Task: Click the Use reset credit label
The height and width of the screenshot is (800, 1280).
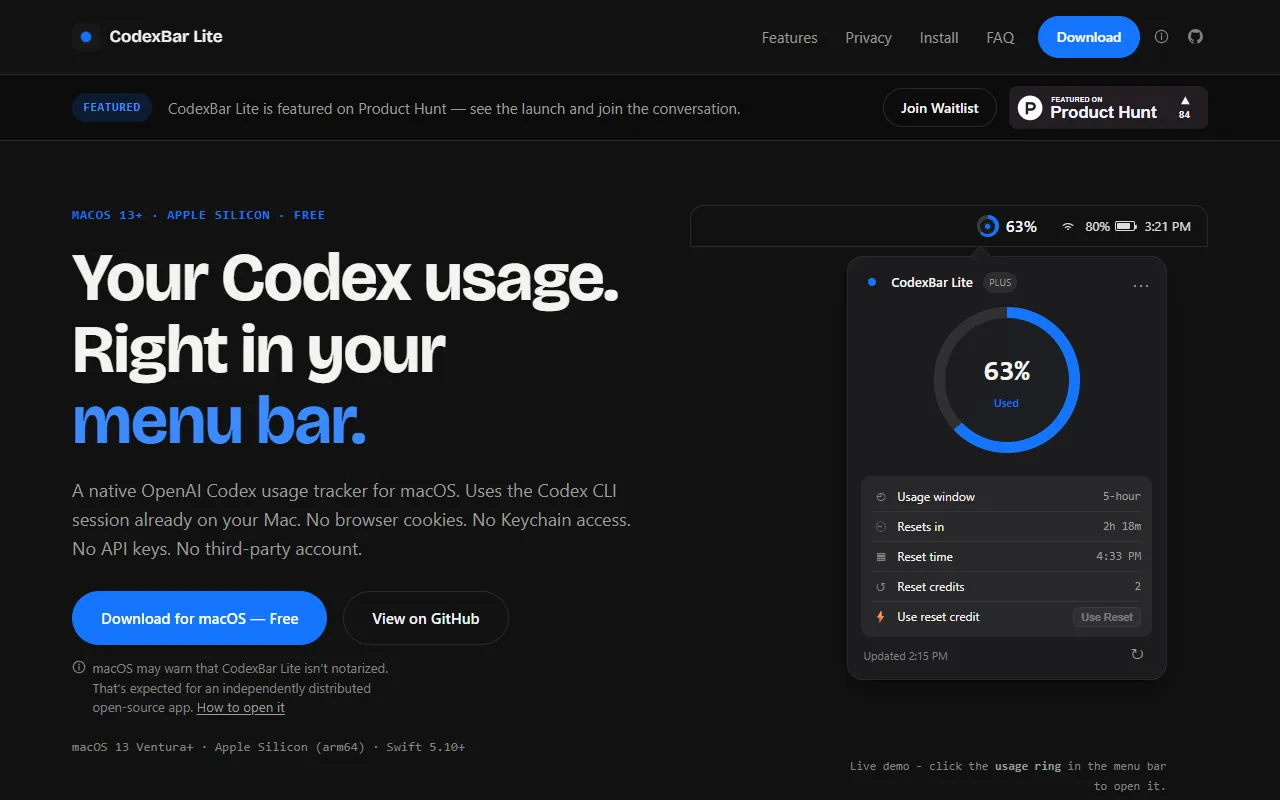Action: [939, 617]
